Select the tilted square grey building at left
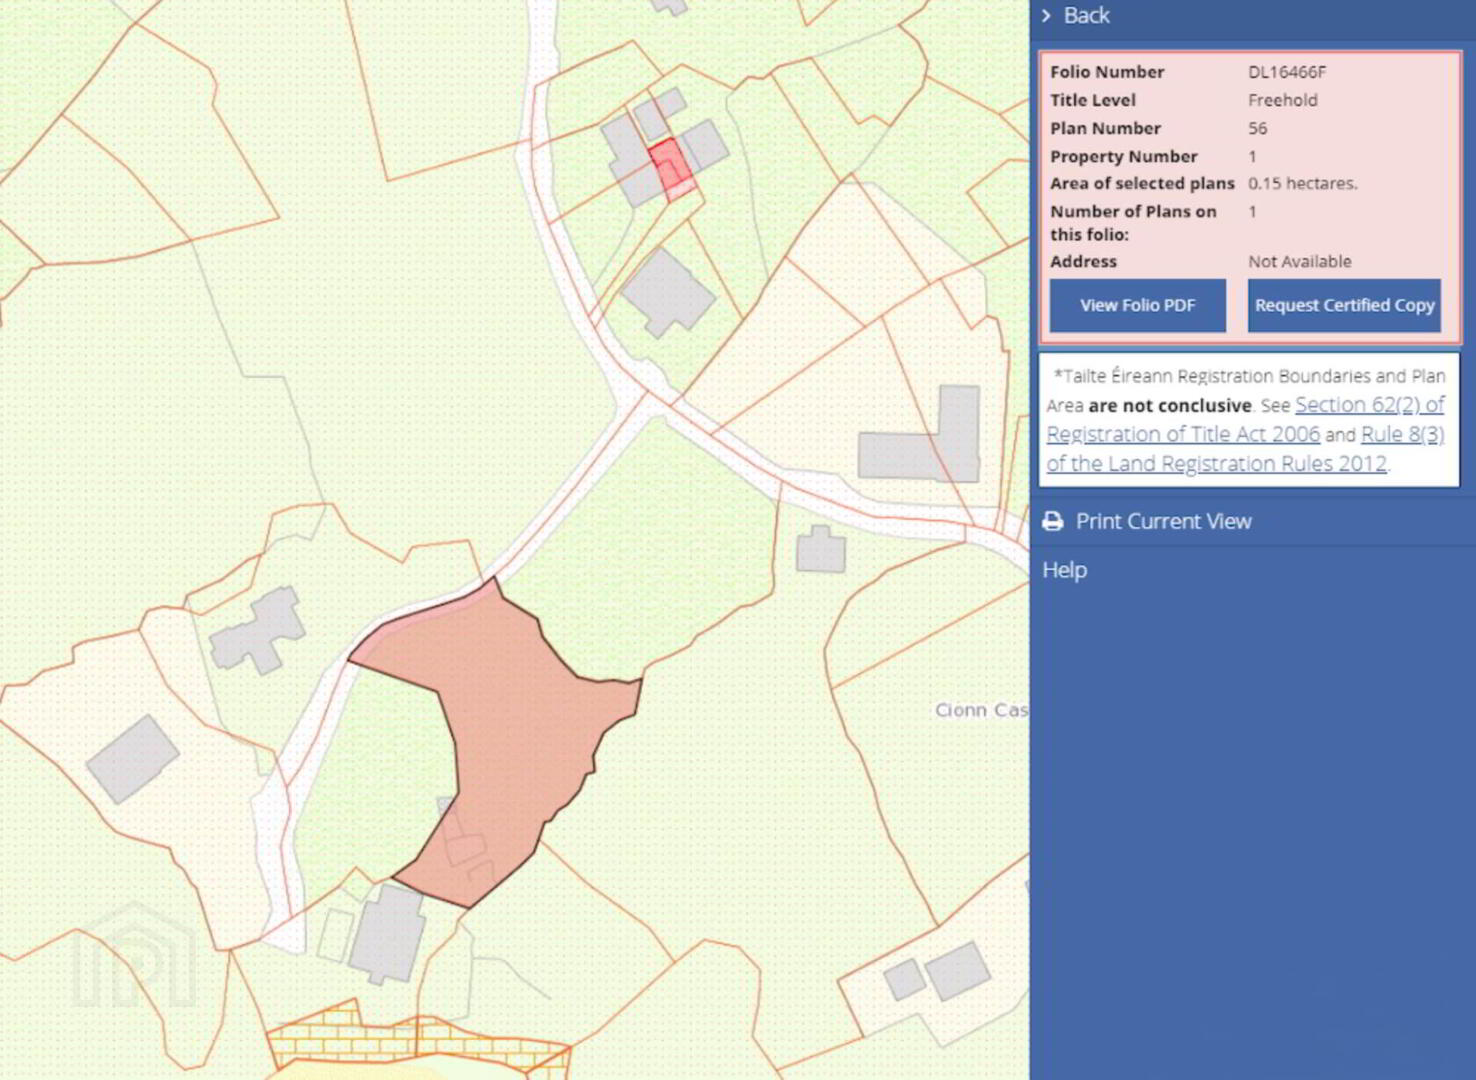 [x=132, y=759]
